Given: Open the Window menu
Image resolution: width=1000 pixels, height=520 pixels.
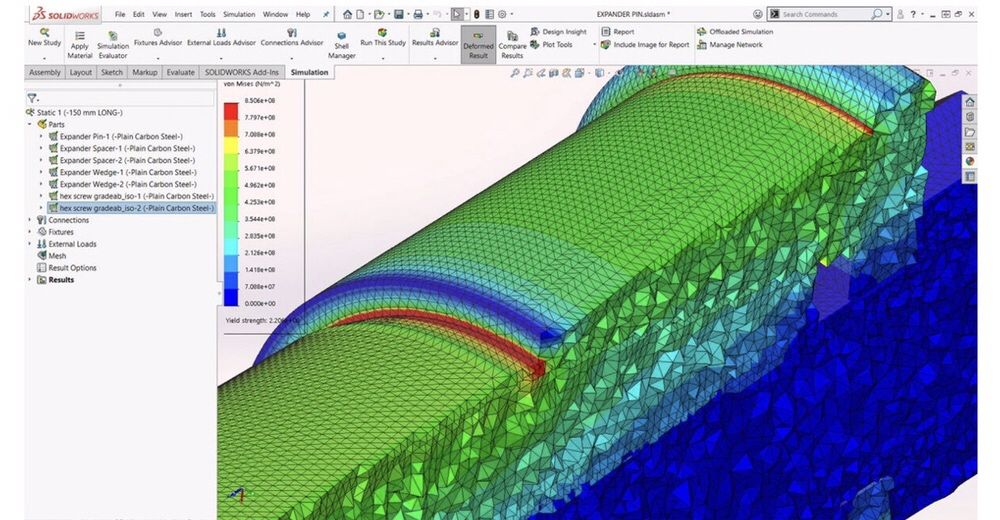Looking at the screenshot, I should click(x=275, y=14).
